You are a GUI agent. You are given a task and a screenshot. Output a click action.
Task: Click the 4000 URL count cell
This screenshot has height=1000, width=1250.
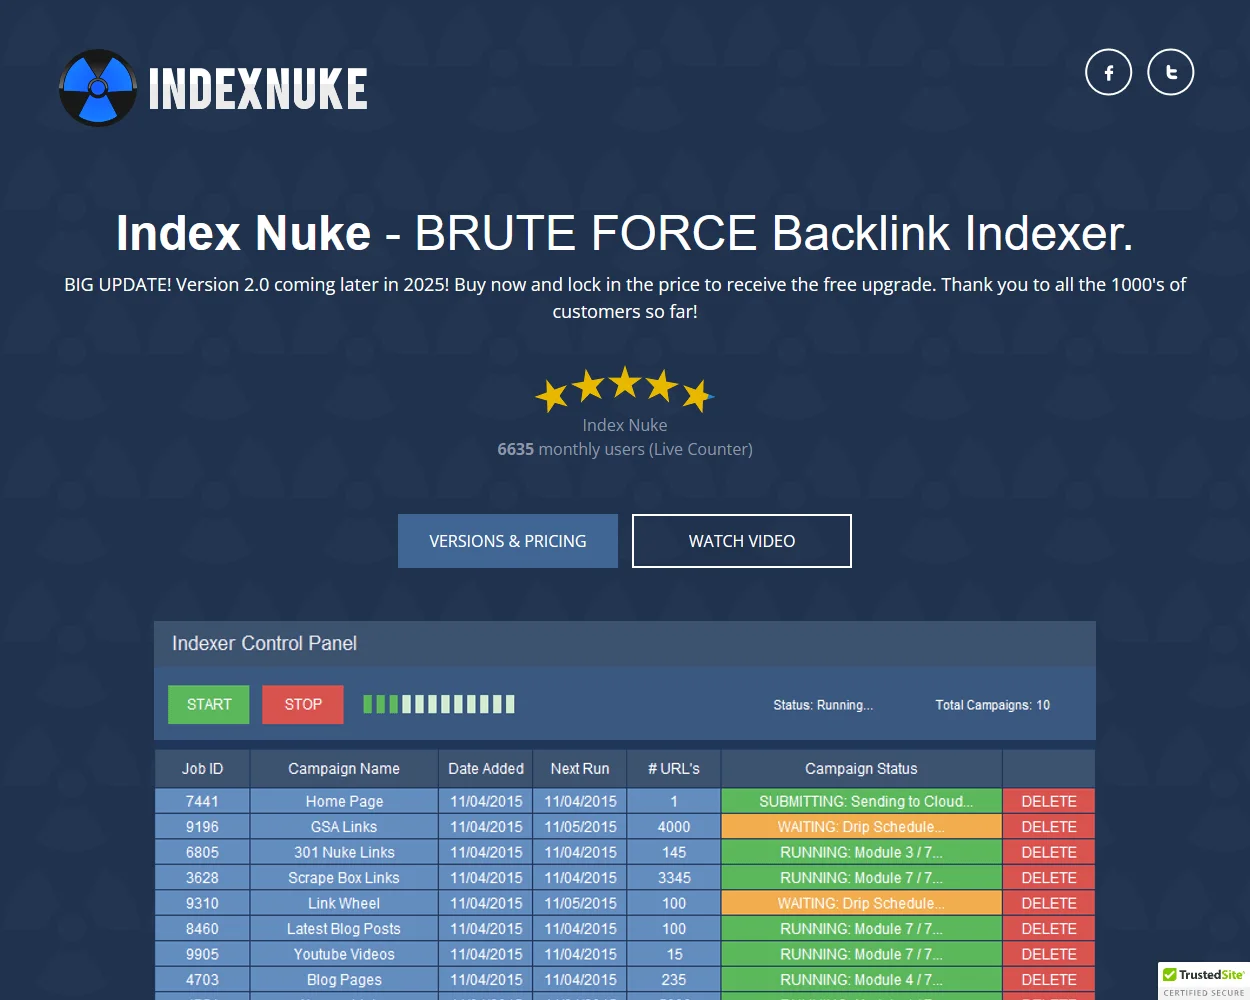674,827
